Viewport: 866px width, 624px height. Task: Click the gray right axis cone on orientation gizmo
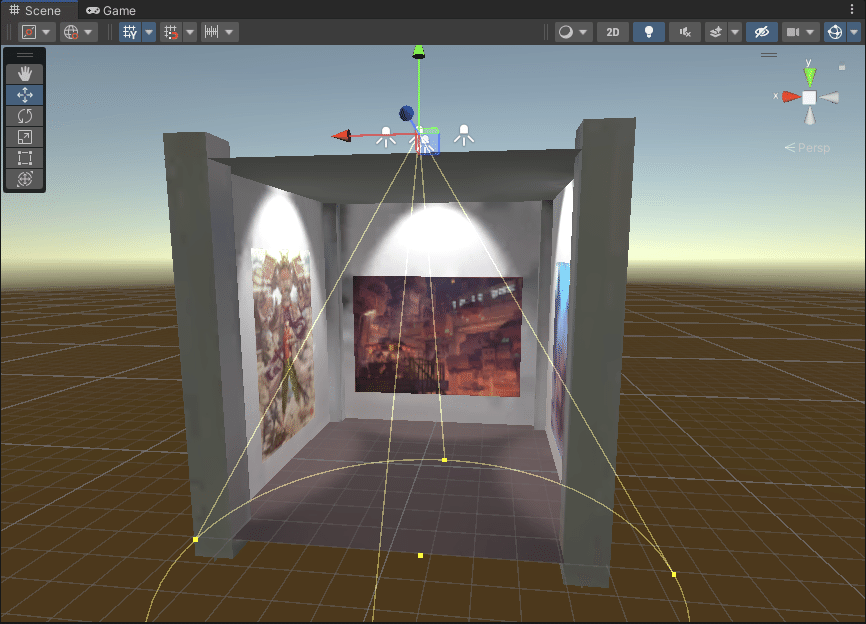[x=830, y=98]
